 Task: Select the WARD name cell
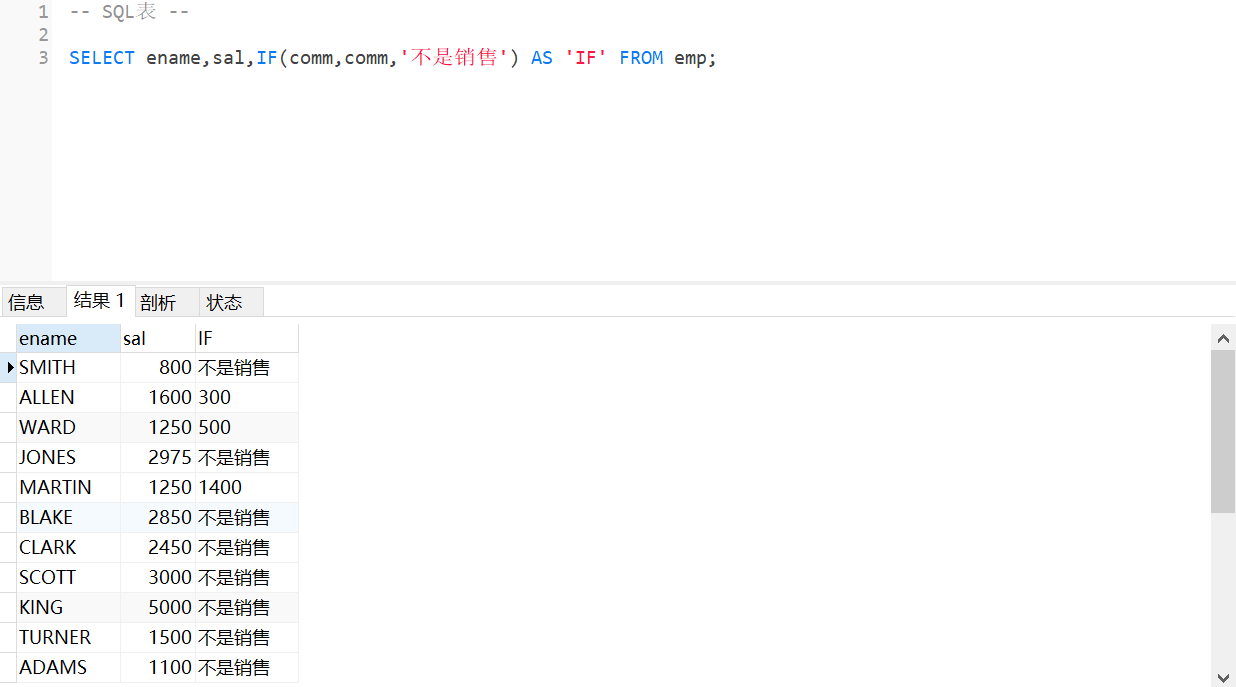[69, 428]
